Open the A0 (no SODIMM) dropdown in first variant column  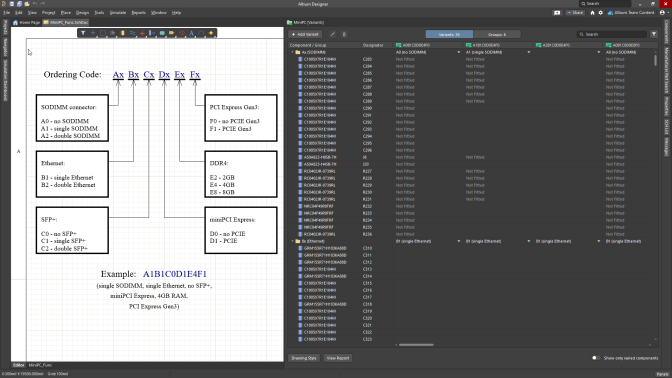(459, 52)
